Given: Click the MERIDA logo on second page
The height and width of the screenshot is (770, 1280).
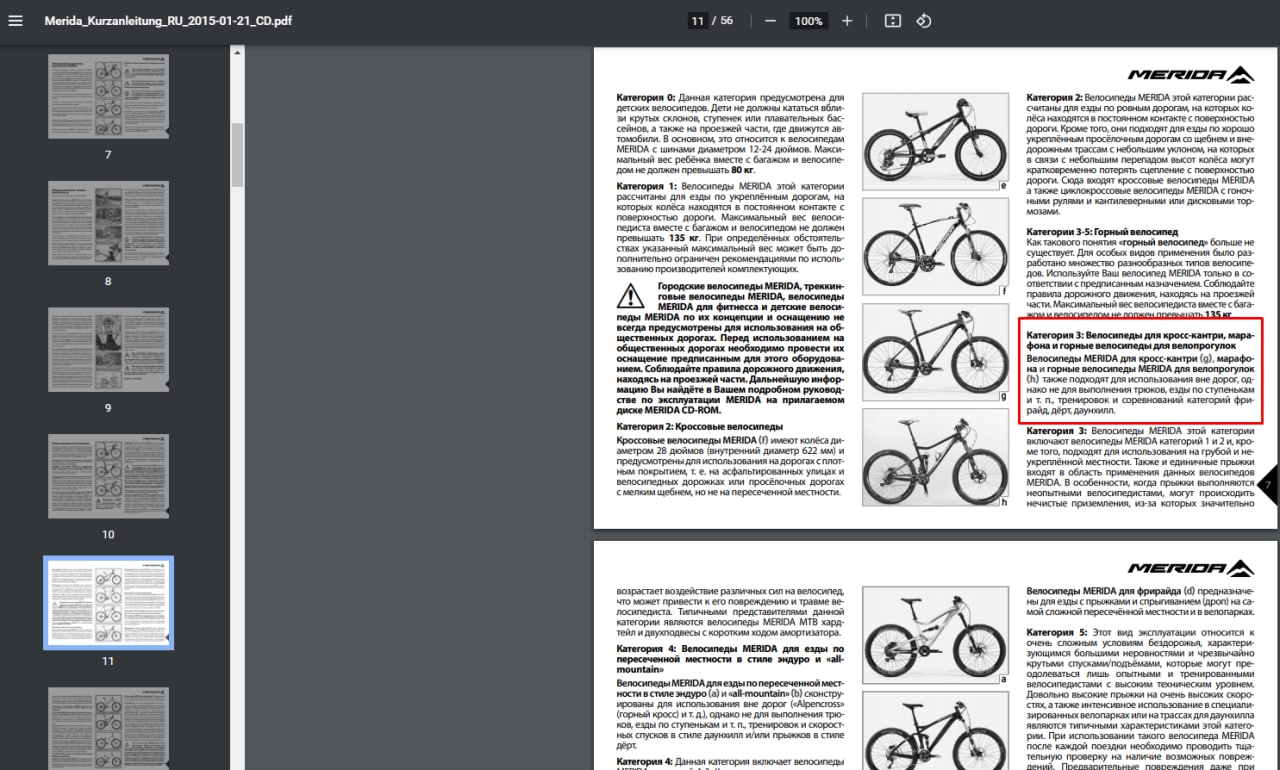Looking at the screenshot, I should pos(1191,569).
